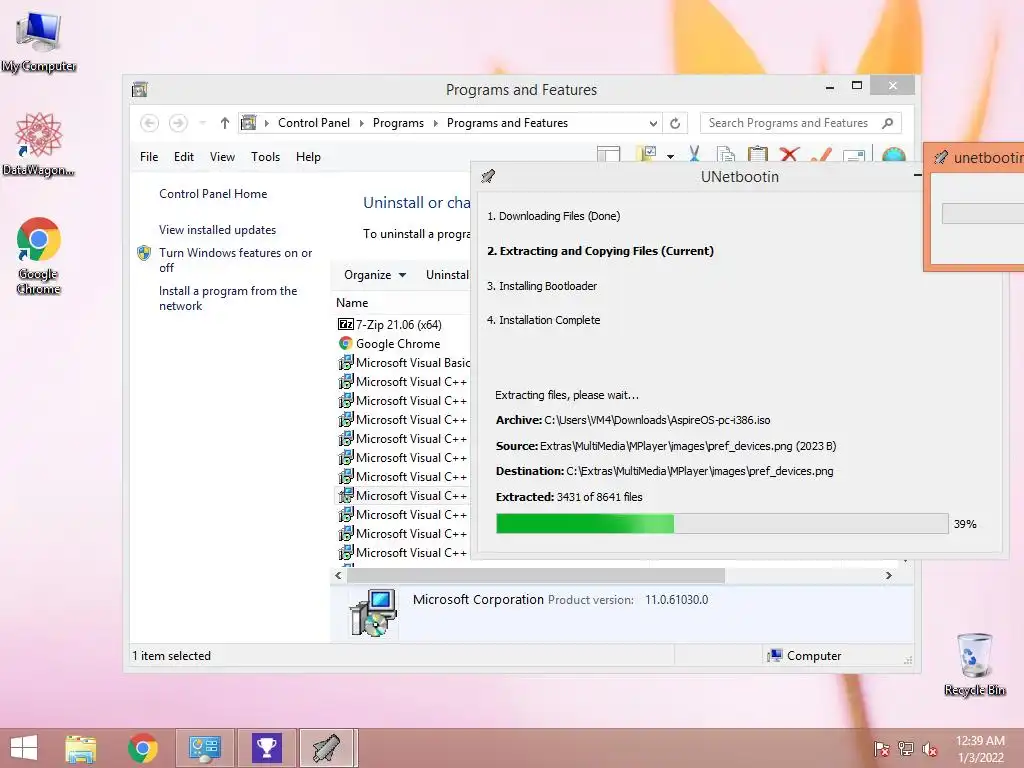
Task: Click the orange checkmark toolbar icon
Action: click(x=822, y=154)
